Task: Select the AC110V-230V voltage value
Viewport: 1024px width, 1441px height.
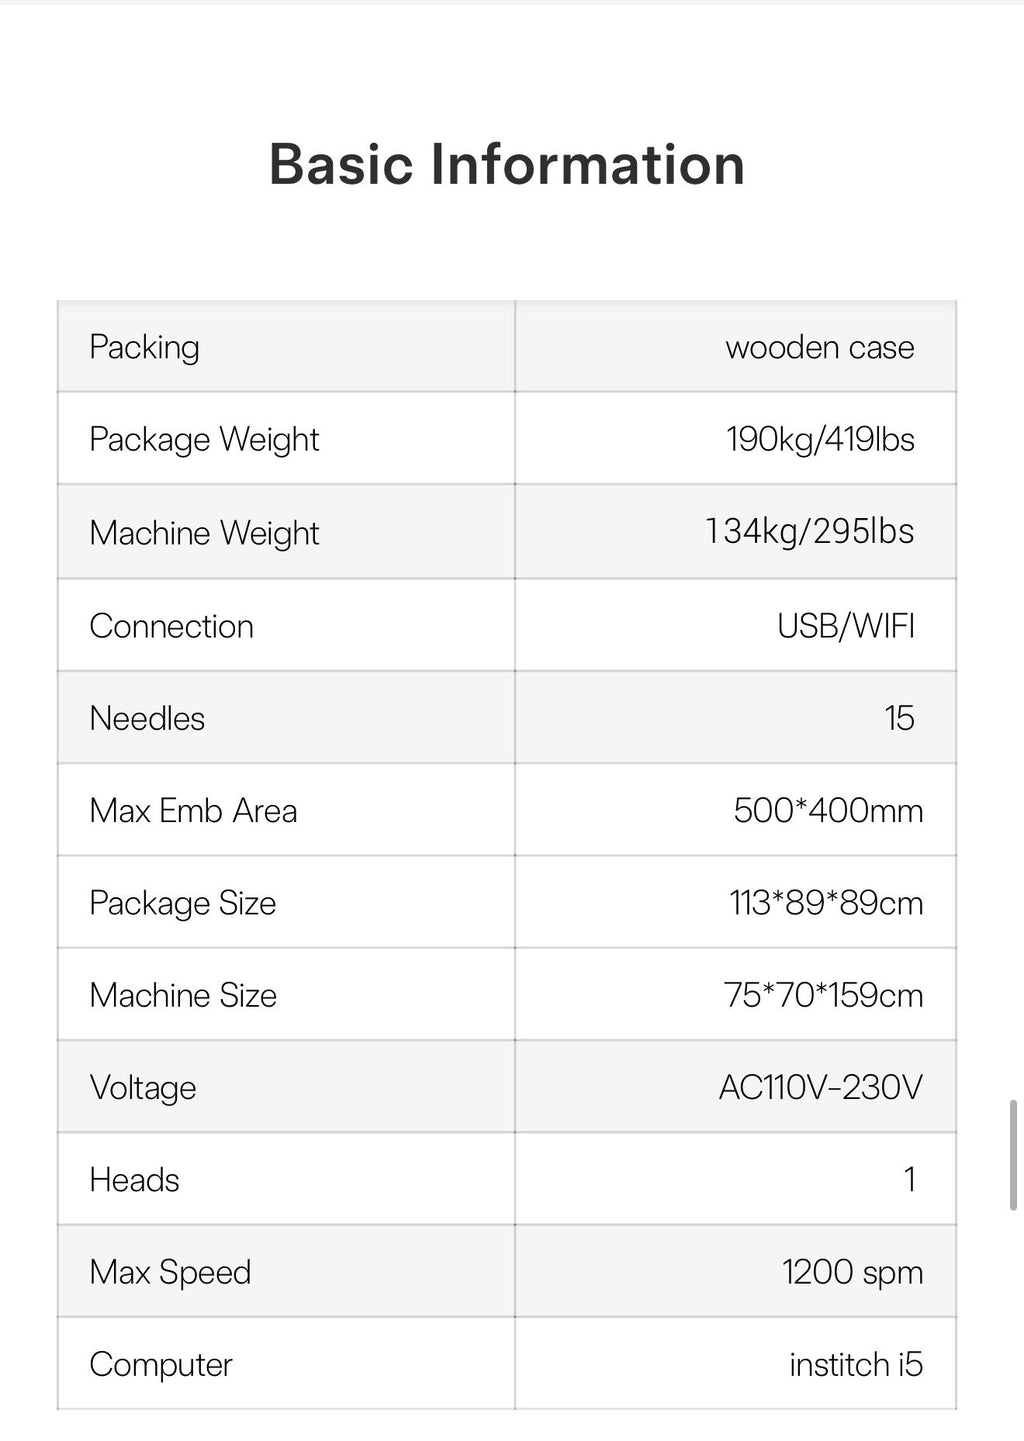Action: click(820, 1087)
